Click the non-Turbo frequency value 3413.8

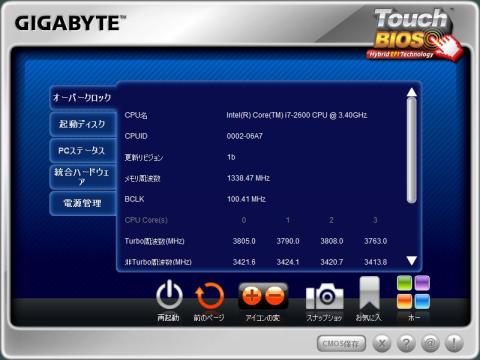[376, 262]
